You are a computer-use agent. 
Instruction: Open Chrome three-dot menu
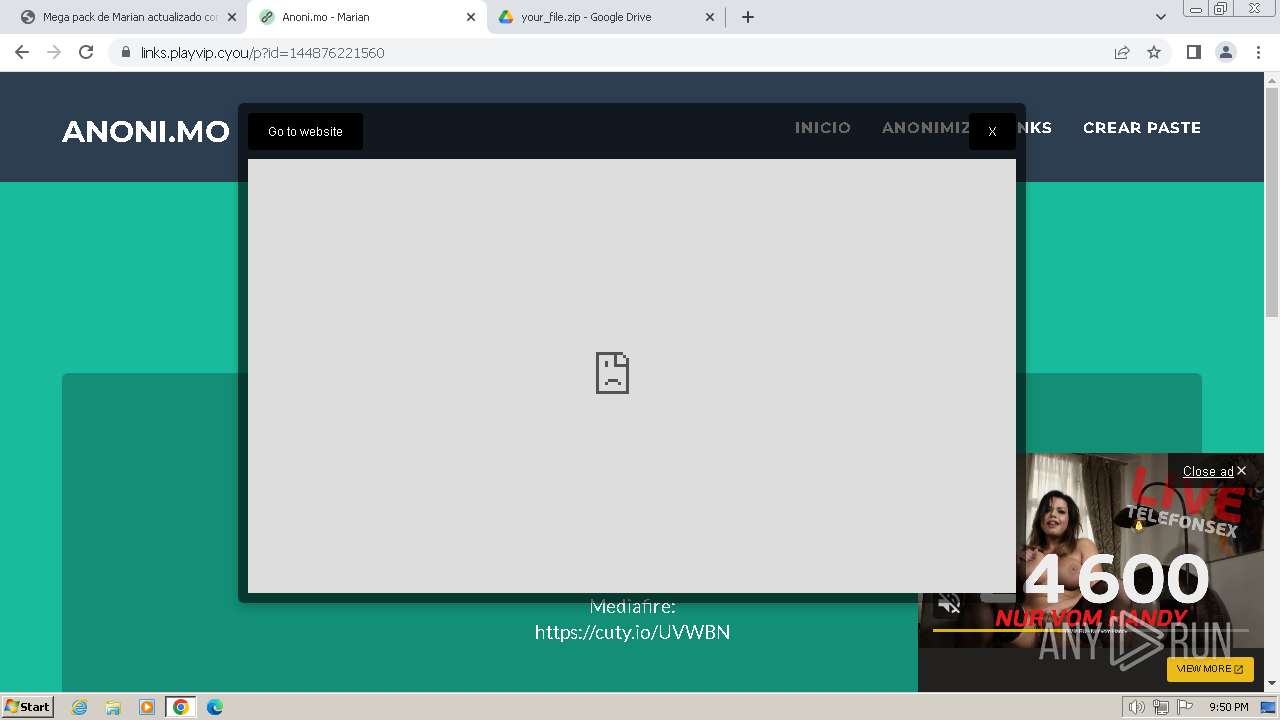[1259, 52]
